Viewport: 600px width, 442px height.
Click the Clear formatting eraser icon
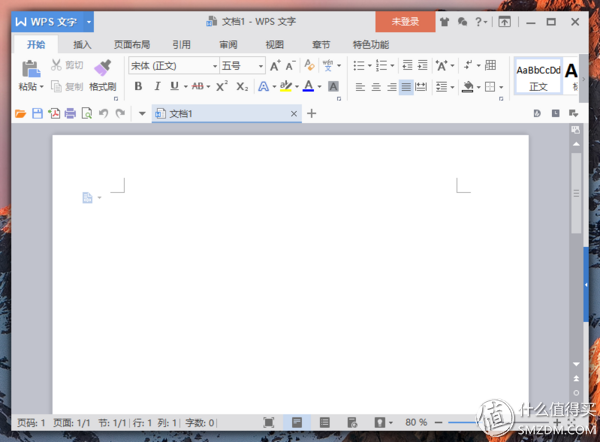click(309, 65)
